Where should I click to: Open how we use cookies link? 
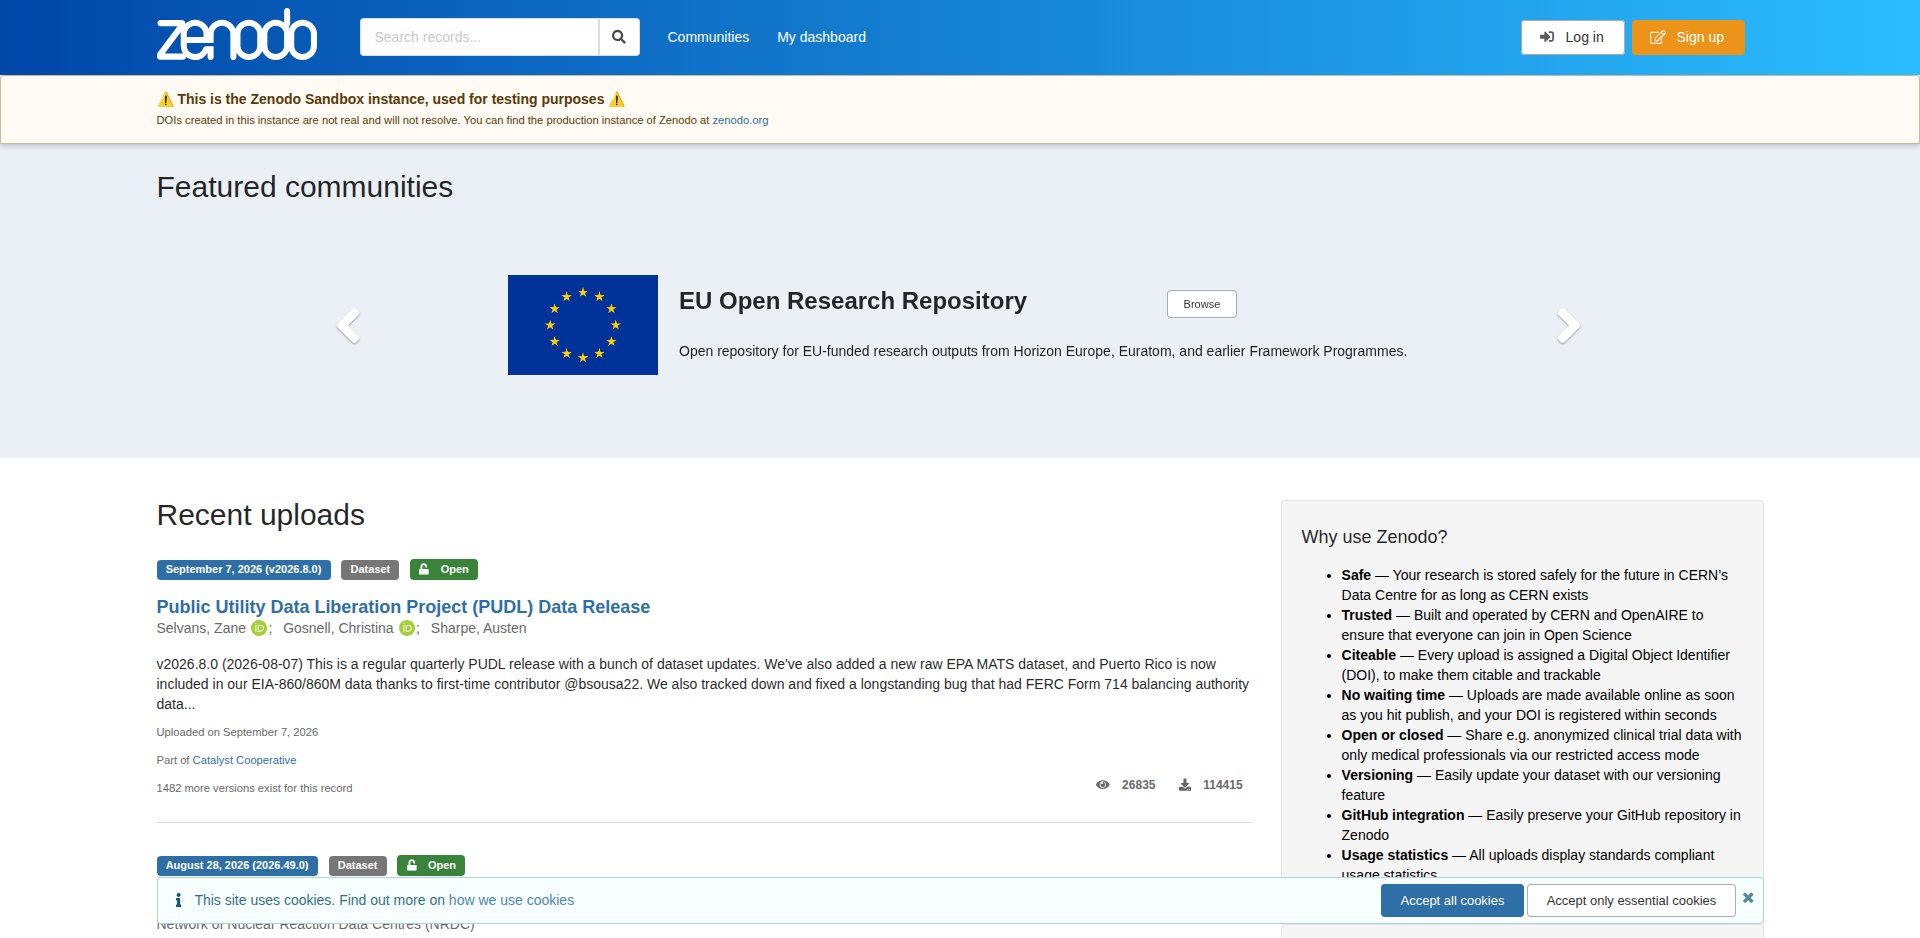point(511,900)
